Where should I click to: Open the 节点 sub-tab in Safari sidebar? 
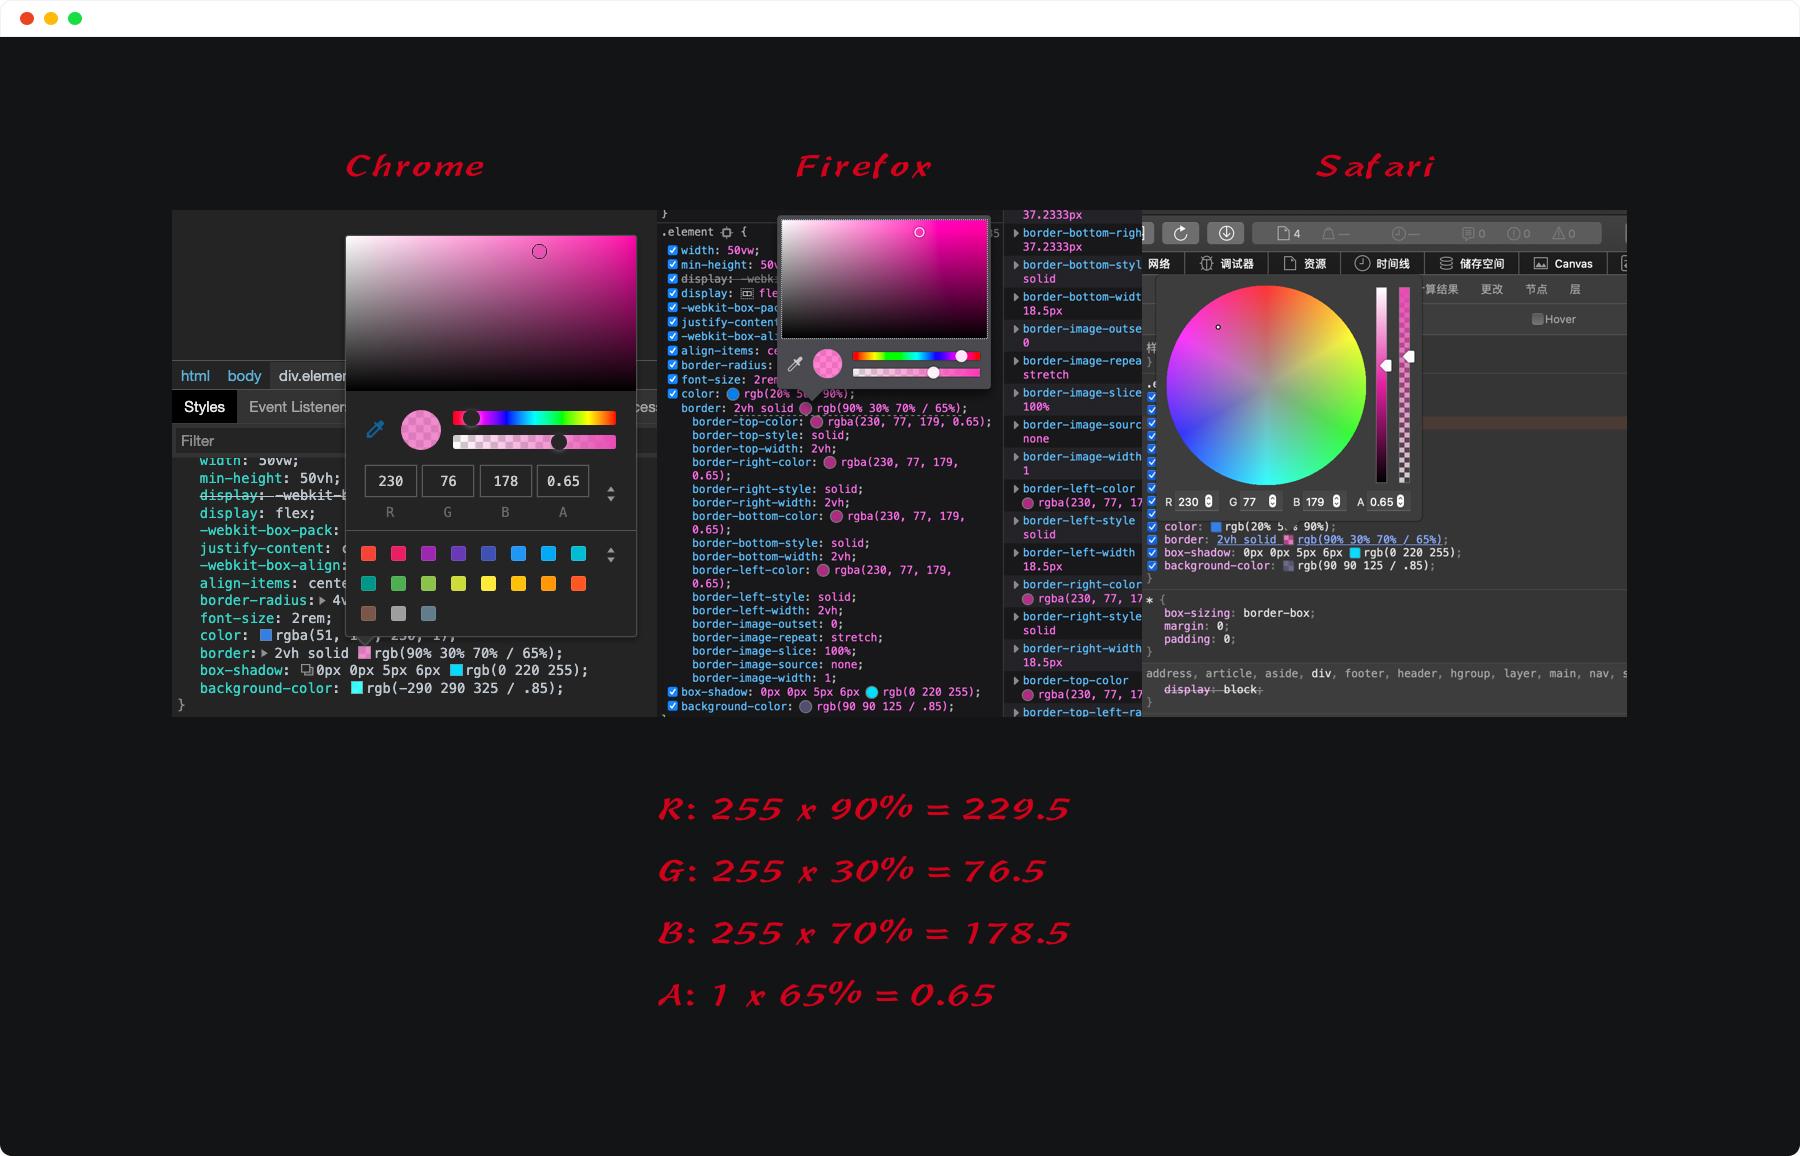(x=1536, y=290)
